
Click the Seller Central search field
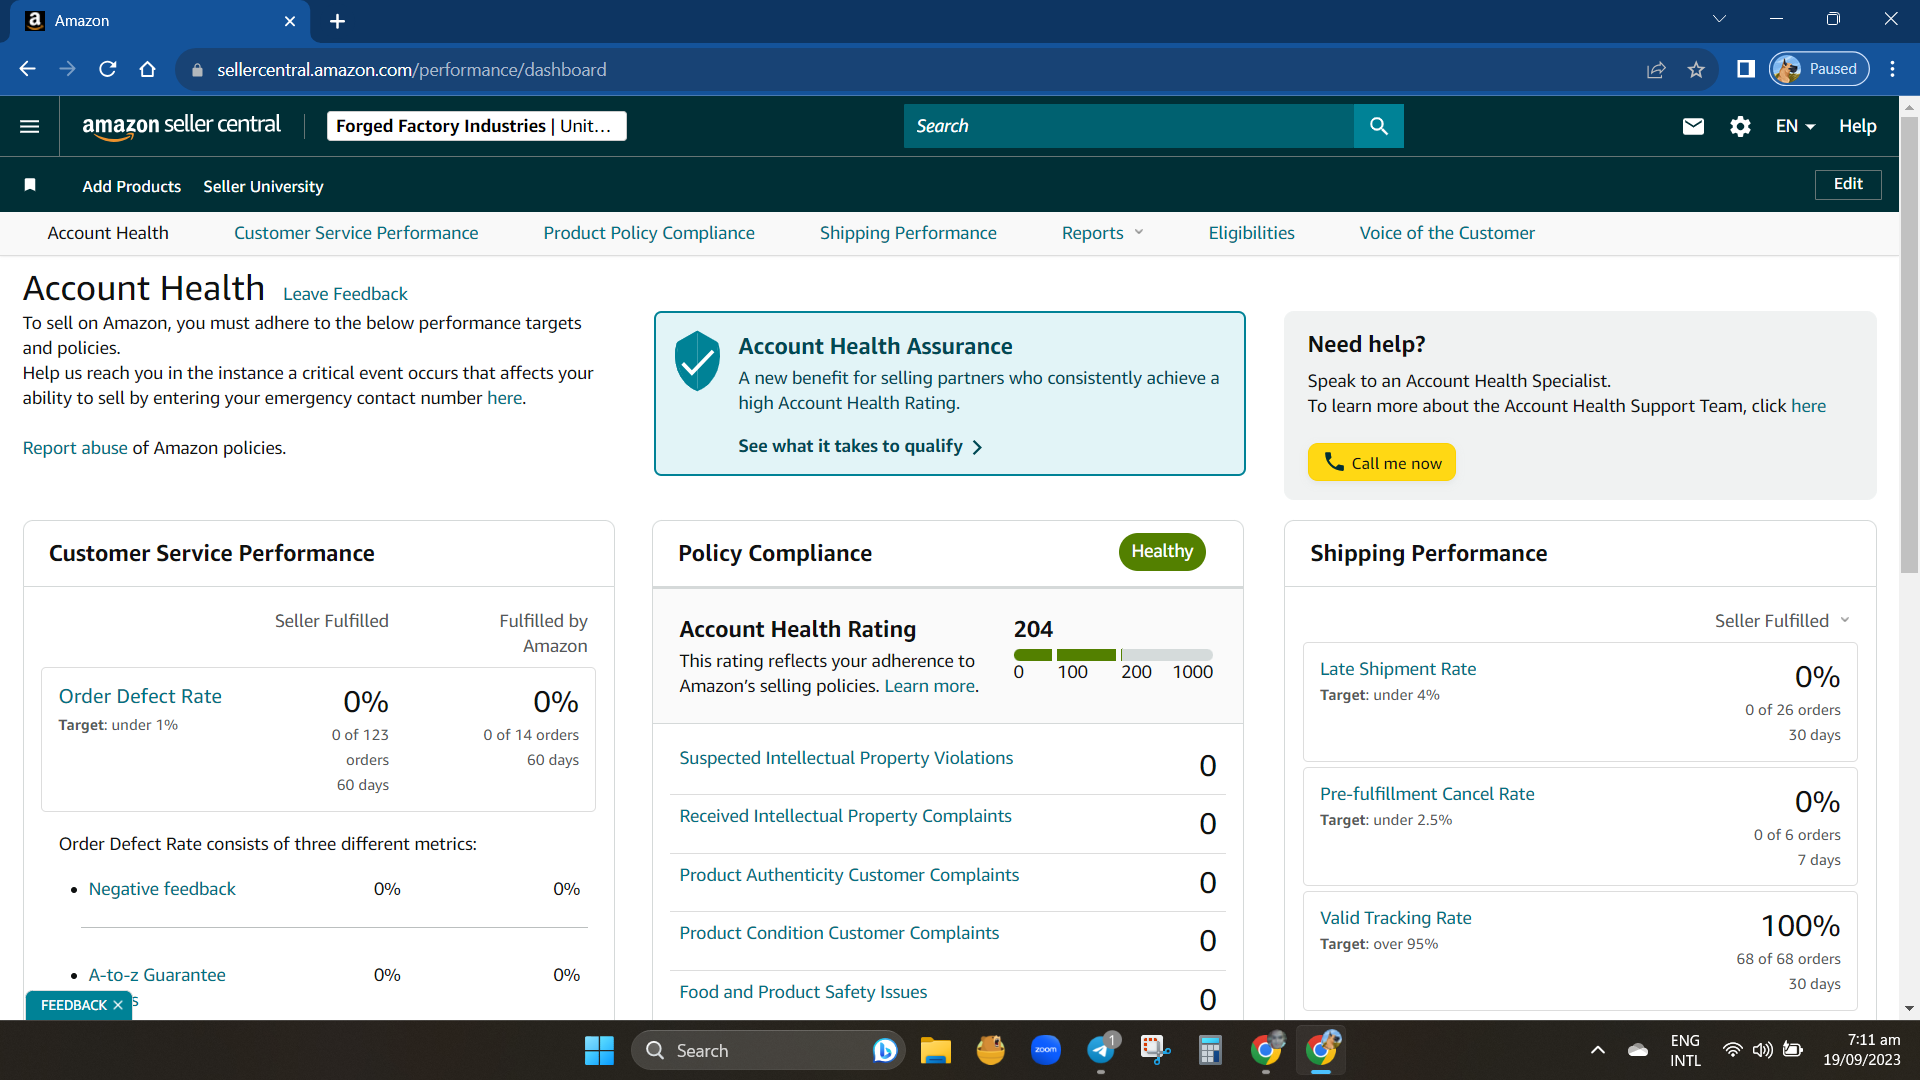(x=1129, y=126)
